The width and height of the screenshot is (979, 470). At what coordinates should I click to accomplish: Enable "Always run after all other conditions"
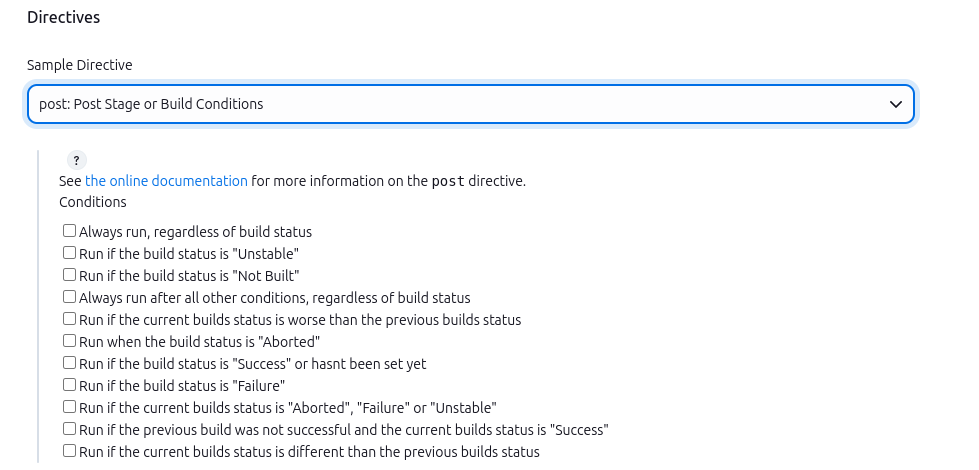pyautogui.click(x=70, y=297)
